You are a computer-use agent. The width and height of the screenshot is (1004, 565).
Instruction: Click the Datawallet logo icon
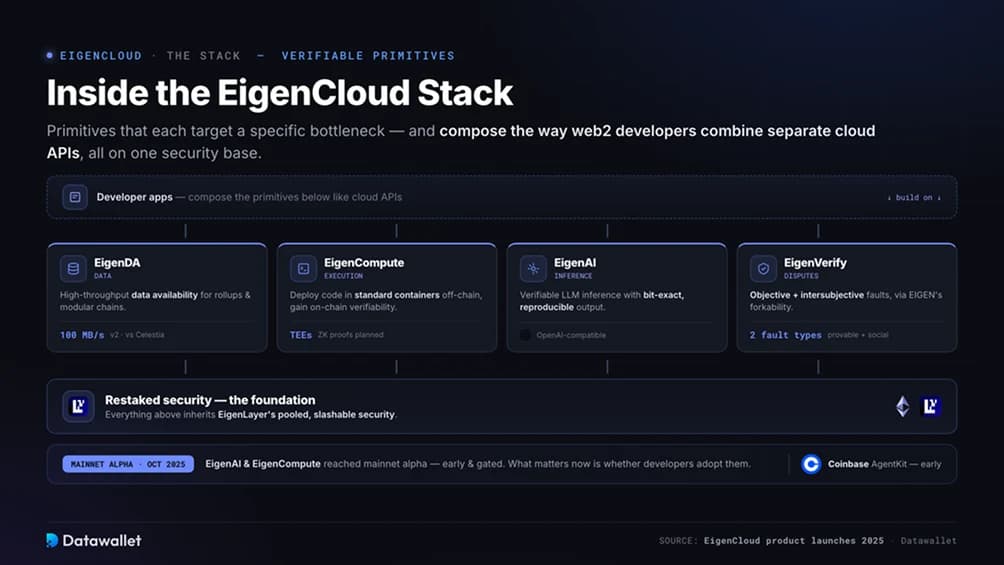tap(52, 540)
